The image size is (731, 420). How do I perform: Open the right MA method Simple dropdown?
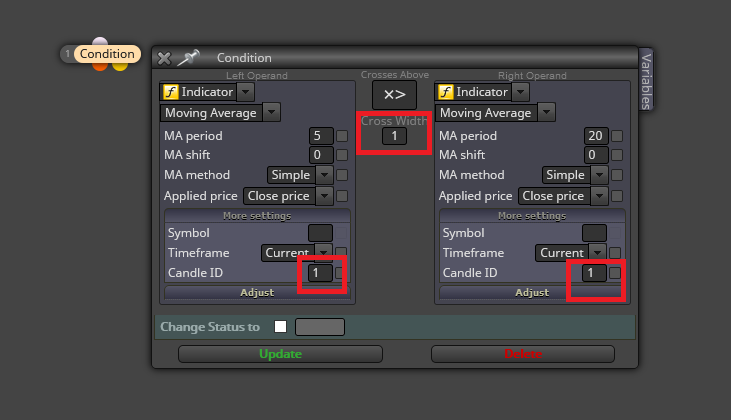coord(575,175)
